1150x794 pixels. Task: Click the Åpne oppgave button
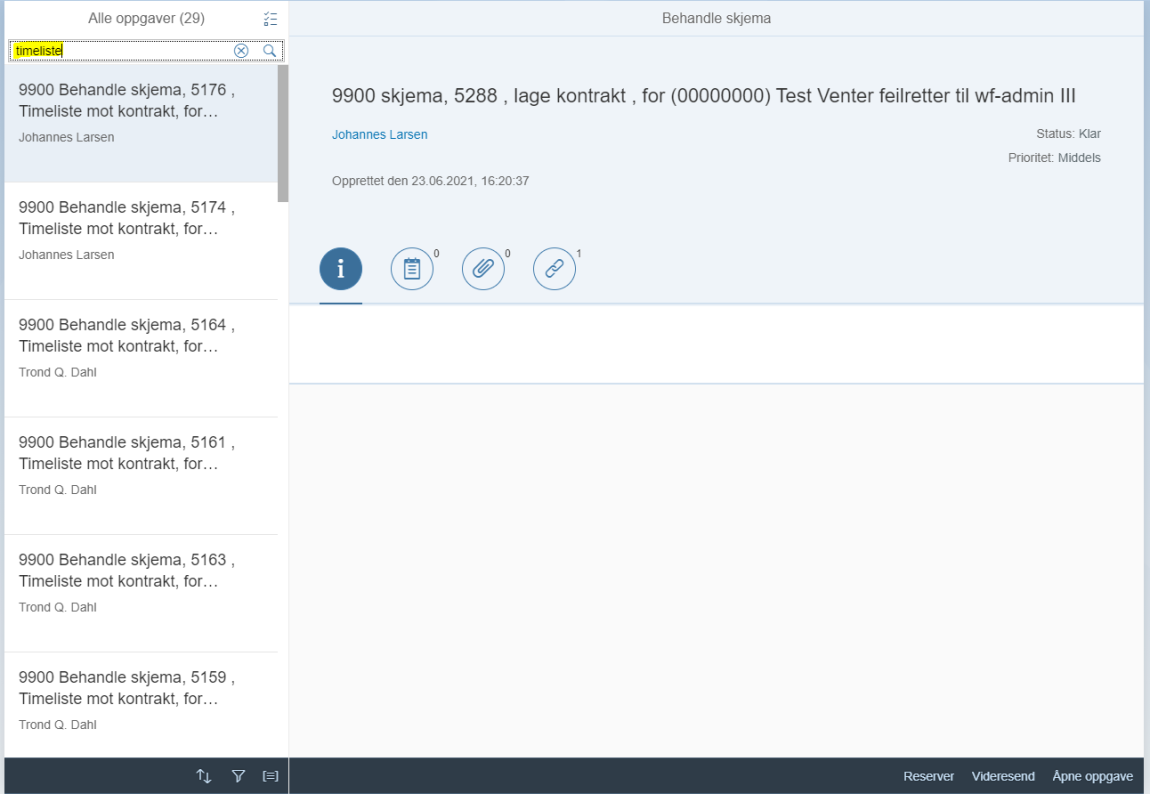pos(1092,776)
